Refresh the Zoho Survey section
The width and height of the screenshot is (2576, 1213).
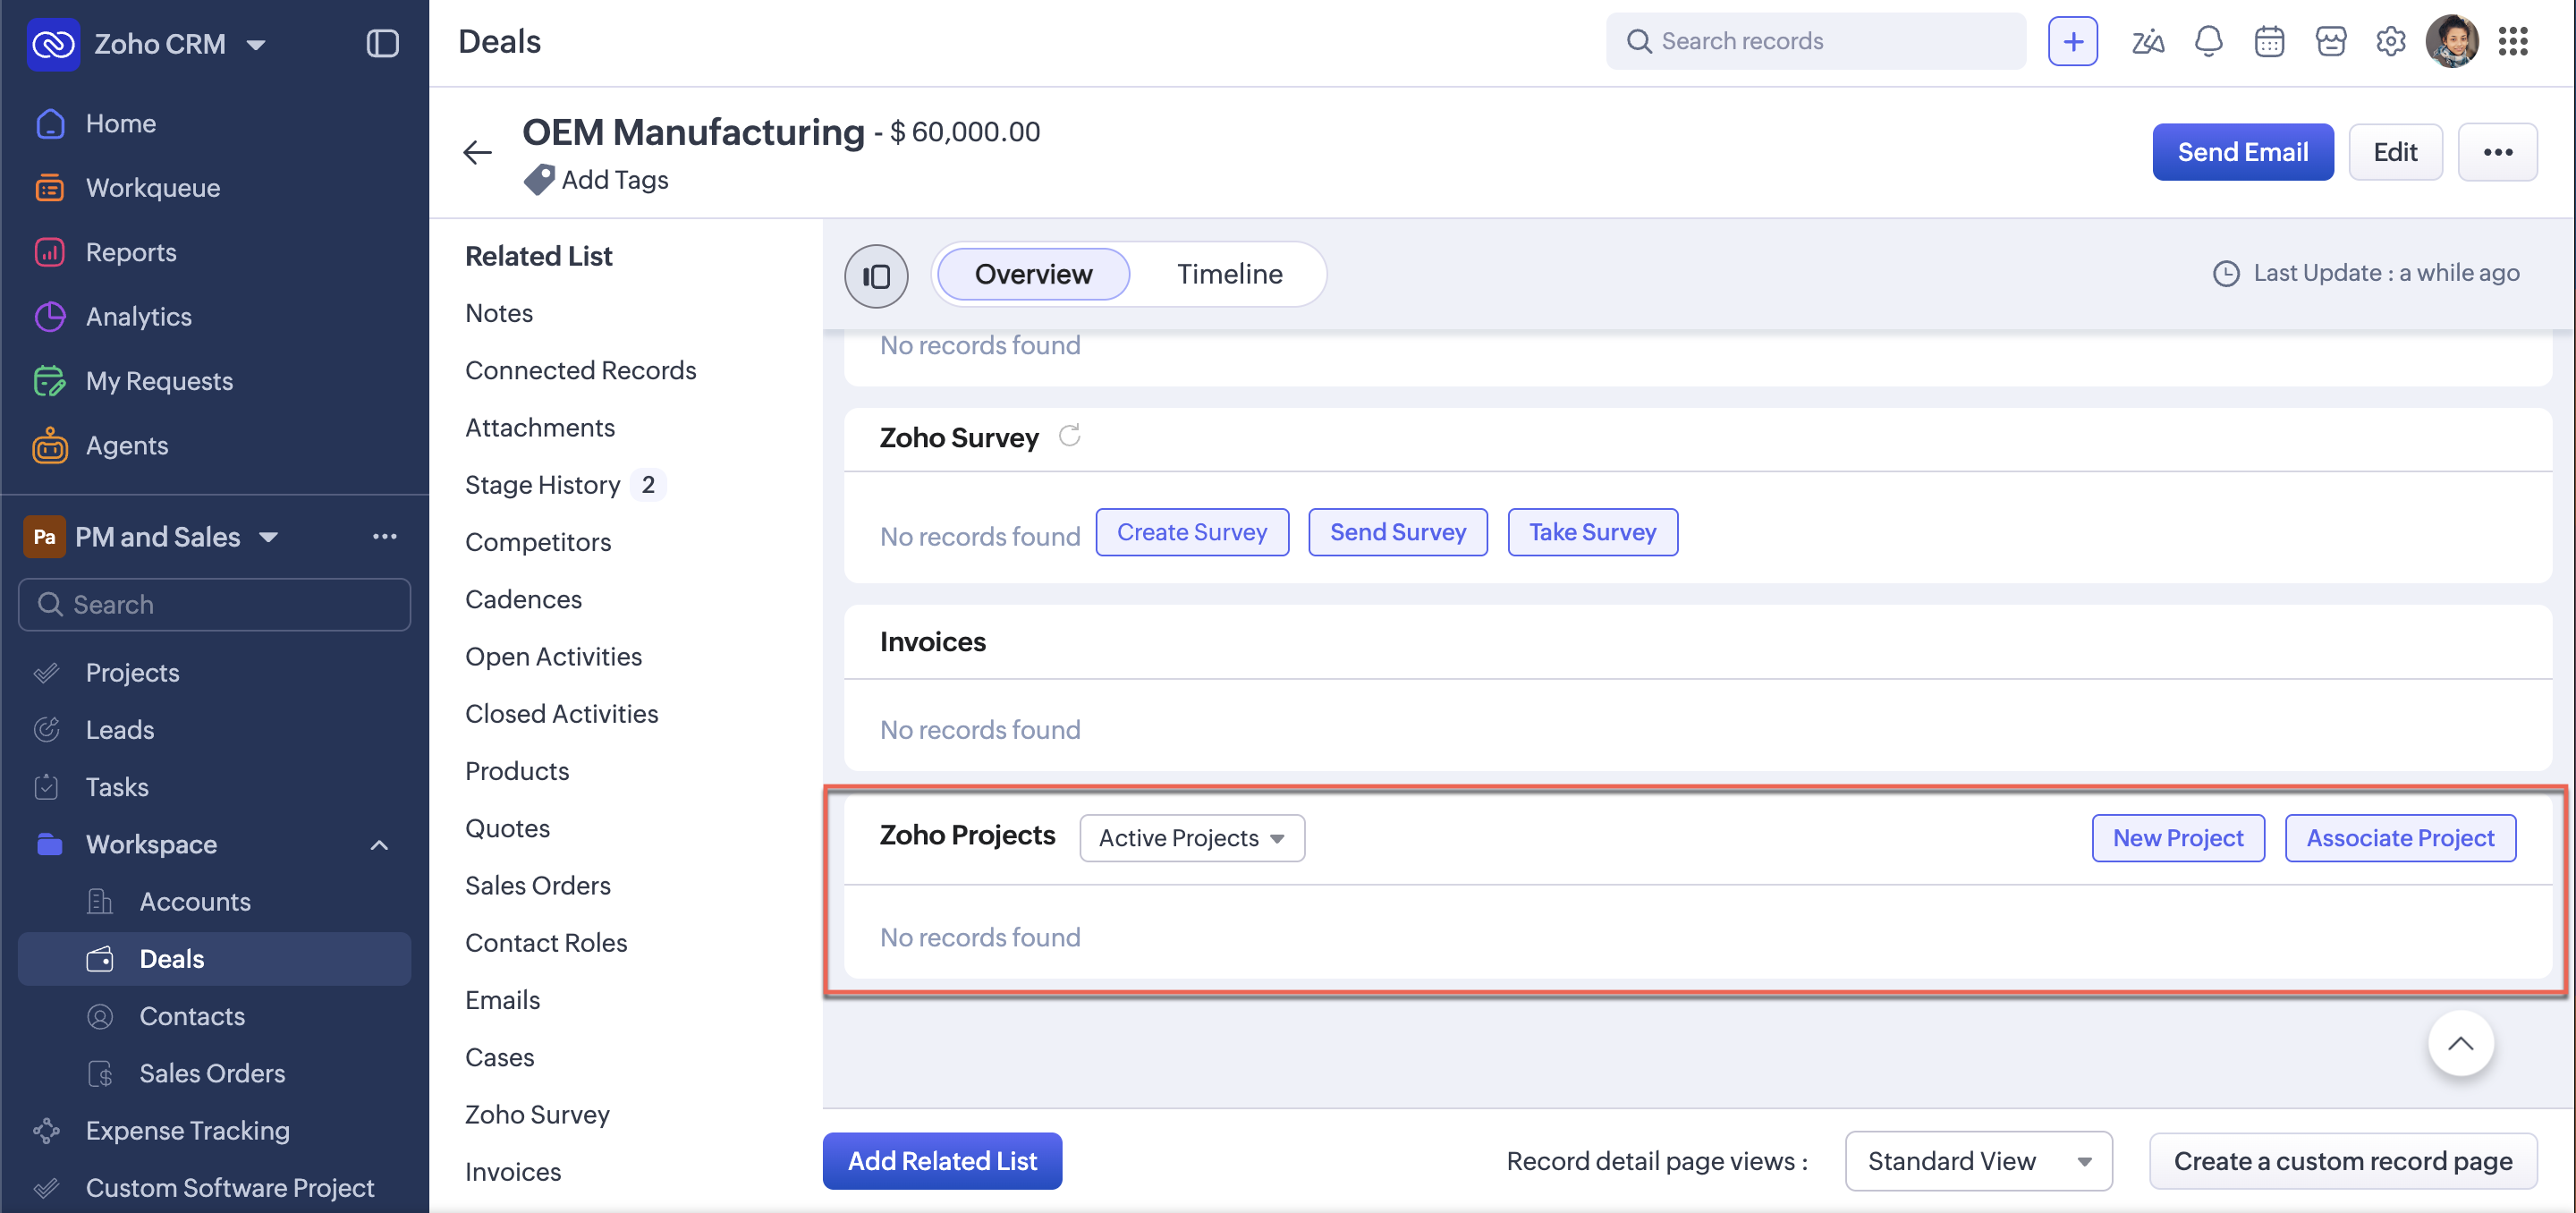1069,436
